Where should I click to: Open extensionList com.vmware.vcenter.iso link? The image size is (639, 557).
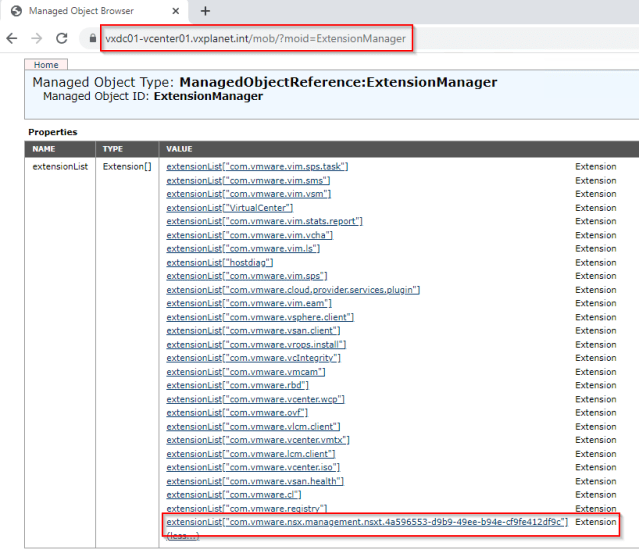[x=253, y=467]
